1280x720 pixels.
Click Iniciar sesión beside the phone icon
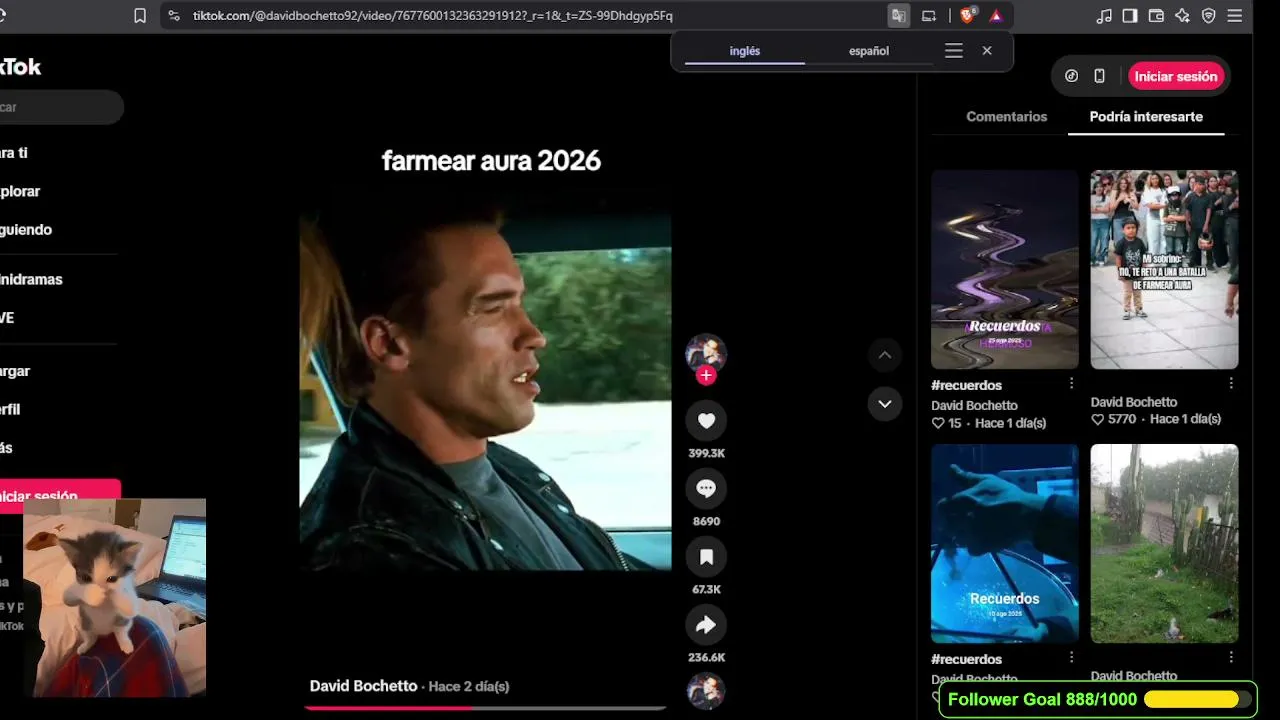pyautogui.click(x=1176, y=76)
